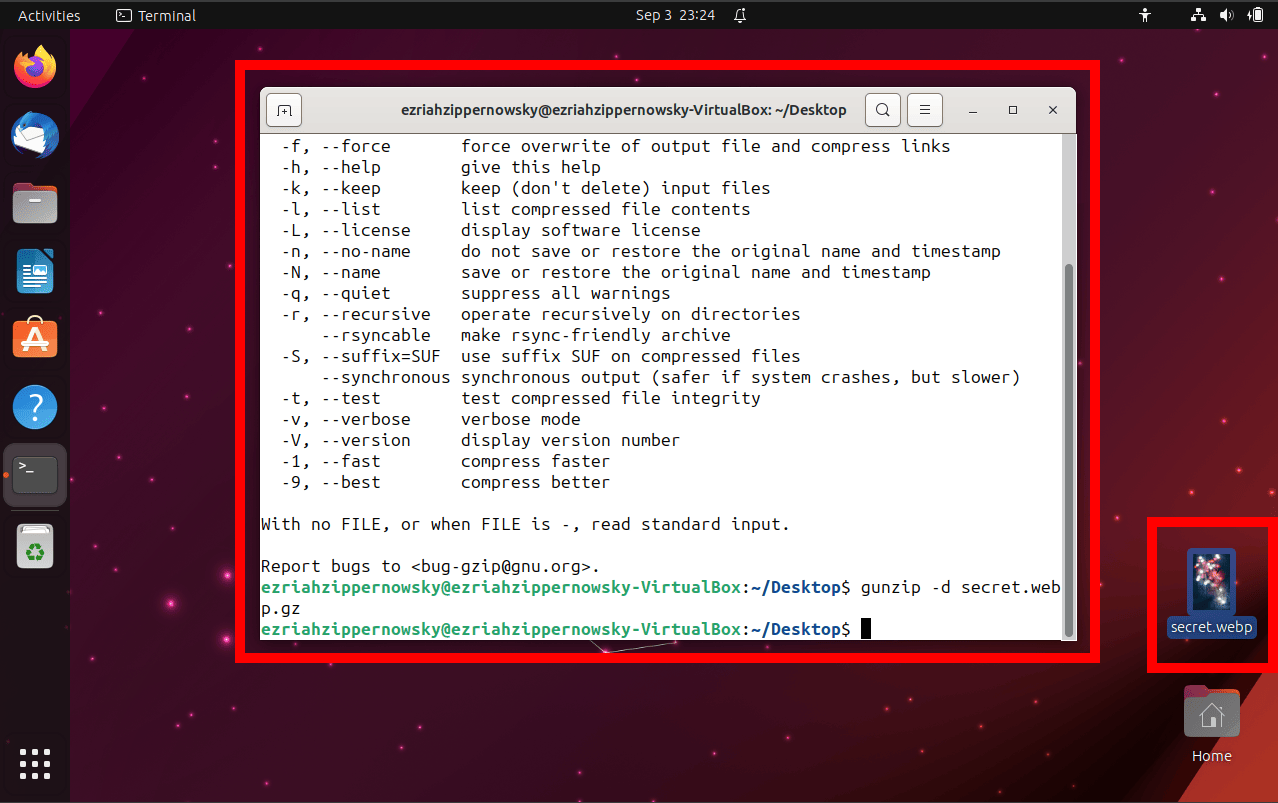The width and height of the screenshot is (1278, 803).
Task: Open the Help application
Action: click(x=35, y=406)
